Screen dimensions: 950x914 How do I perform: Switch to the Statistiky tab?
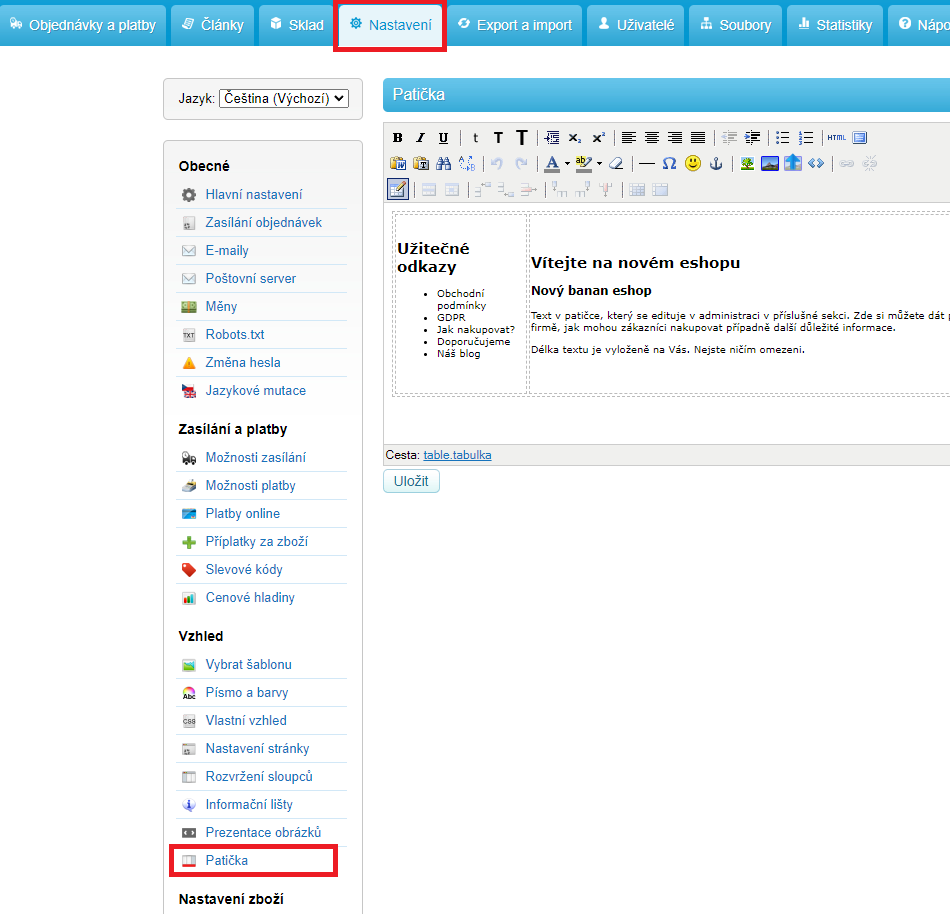pos(833,25)
